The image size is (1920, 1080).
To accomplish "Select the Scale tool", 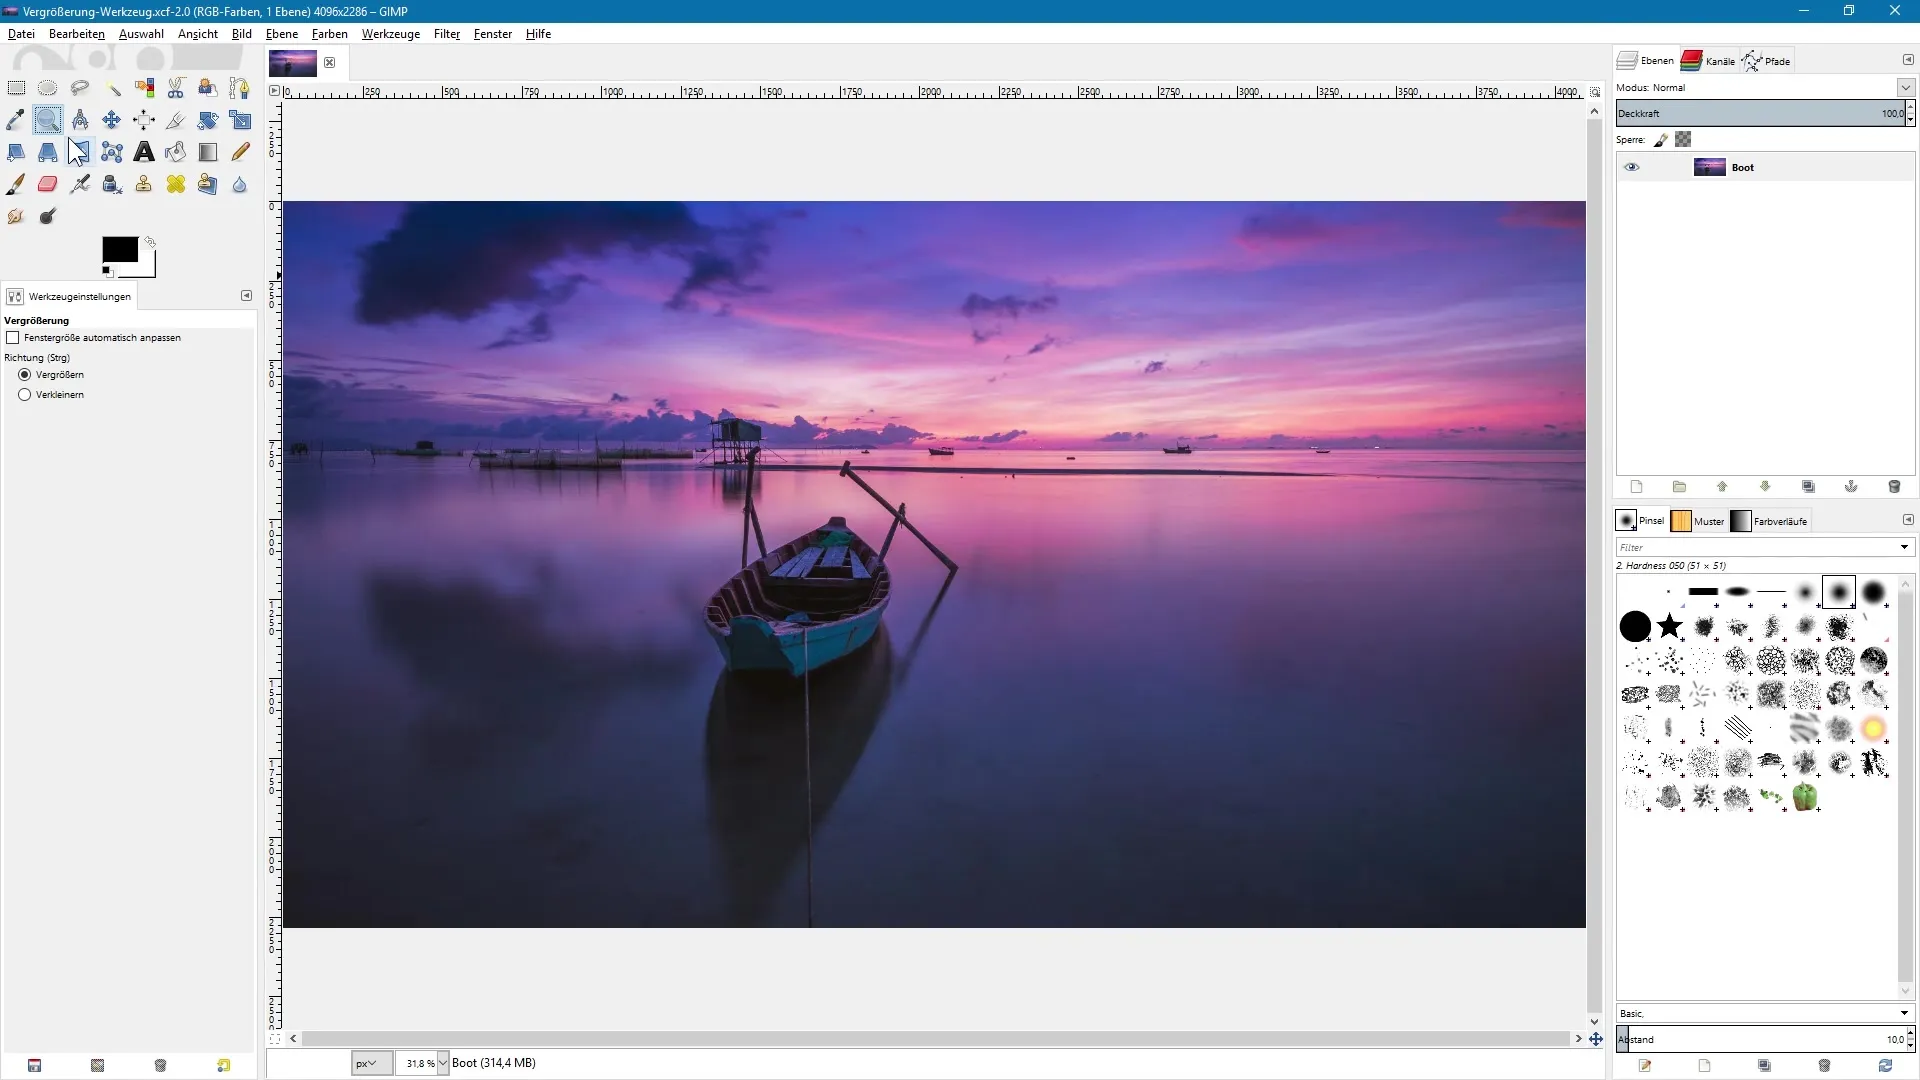I will (240, 120).
